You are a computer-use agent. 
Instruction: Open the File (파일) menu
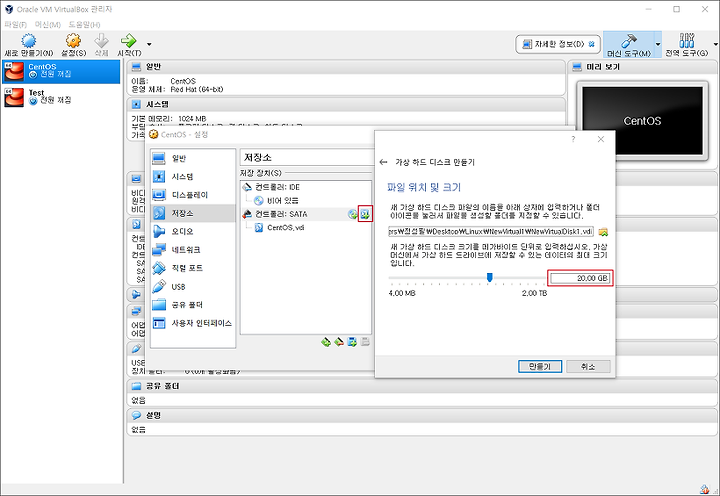point(16,24)
